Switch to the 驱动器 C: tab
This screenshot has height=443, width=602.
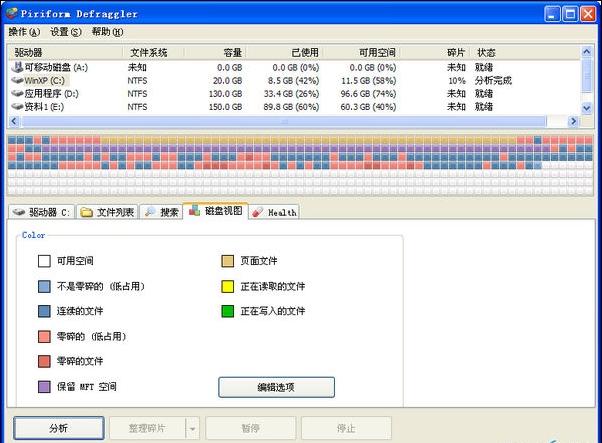tap(41, 212)
